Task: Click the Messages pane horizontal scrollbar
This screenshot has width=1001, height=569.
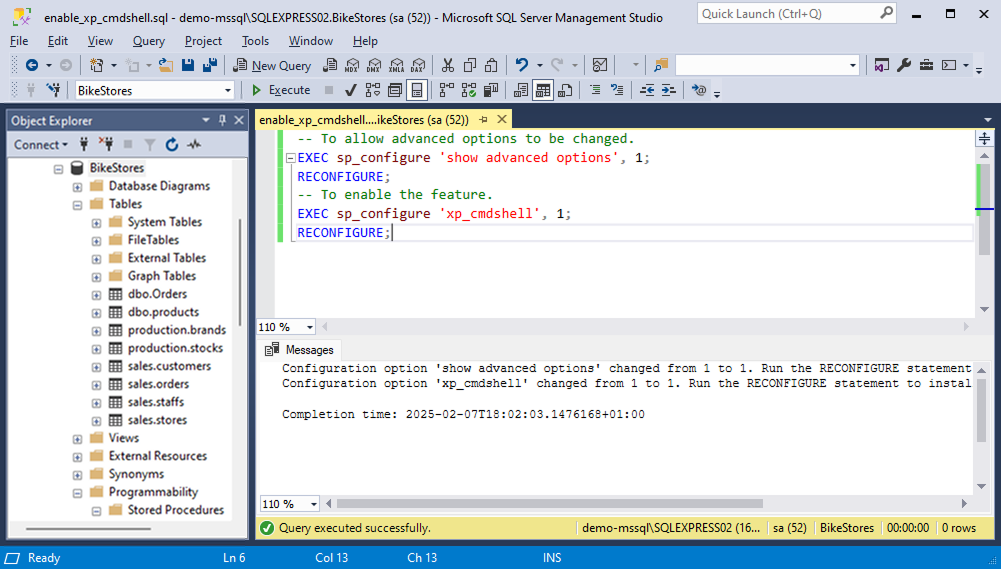Action: 550,504
